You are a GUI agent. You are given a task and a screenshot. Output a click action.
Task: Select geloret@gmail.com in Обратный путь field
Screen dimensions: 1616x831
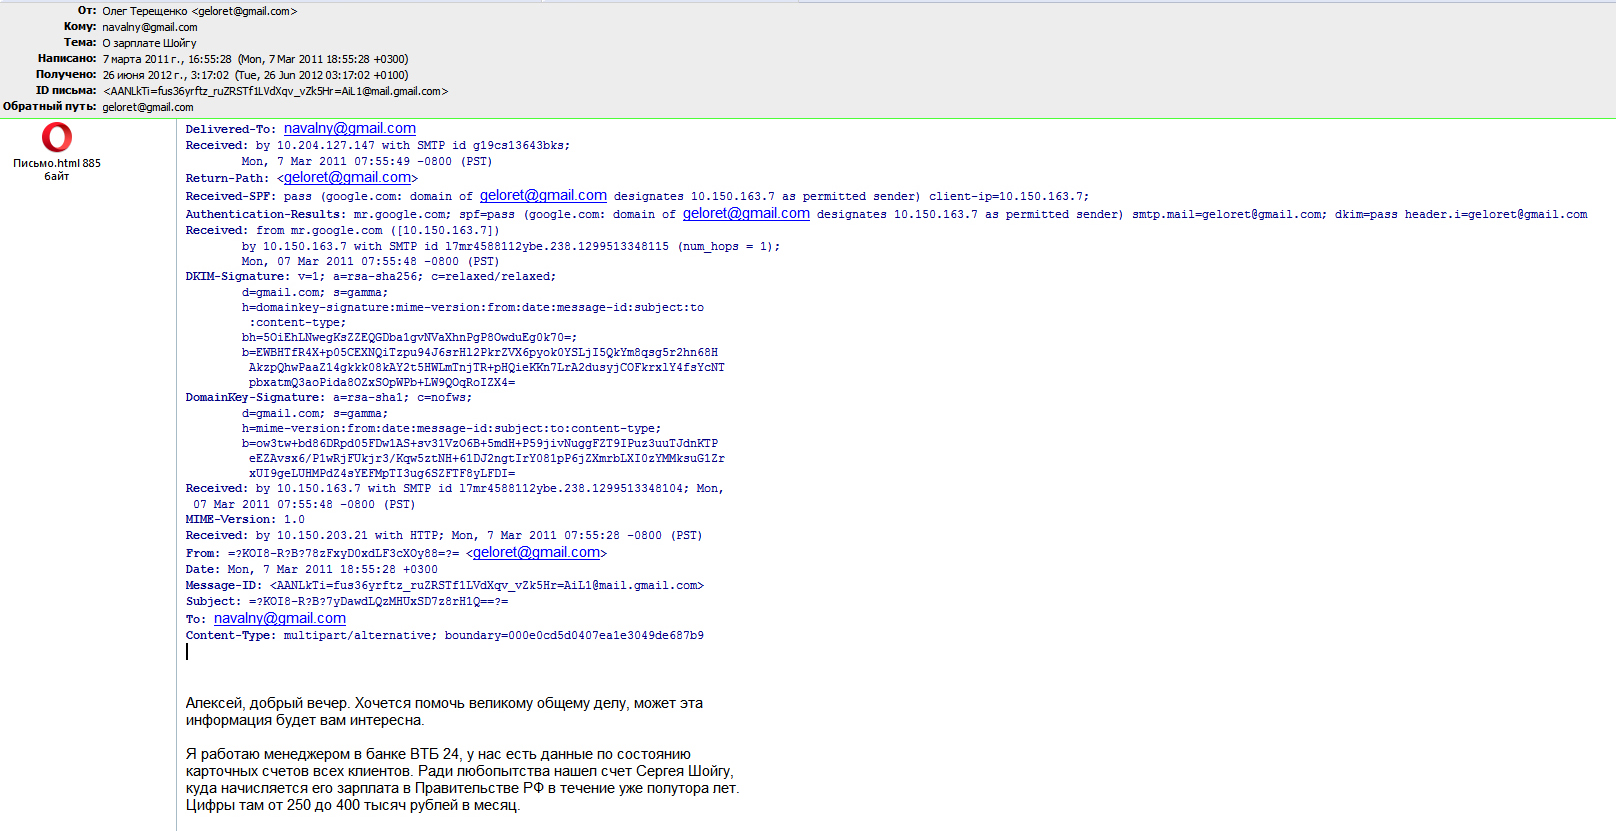click(x=148, y=107)
